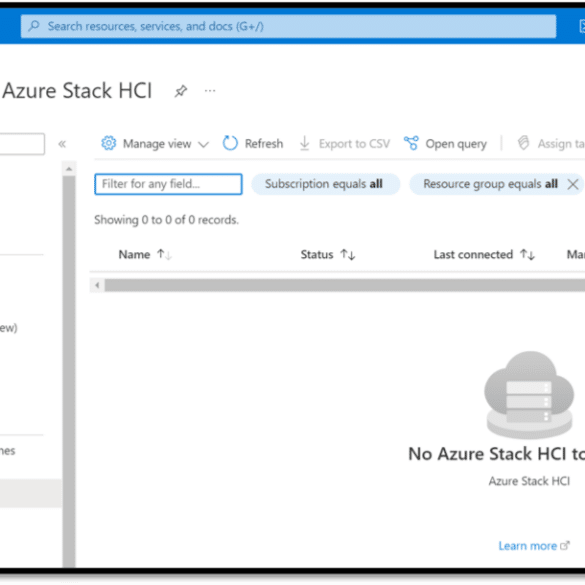Click 'Showing 0 to 0 of 0 records.'
This screenshot has height=585, width=585.
click(x=166, y=220)
